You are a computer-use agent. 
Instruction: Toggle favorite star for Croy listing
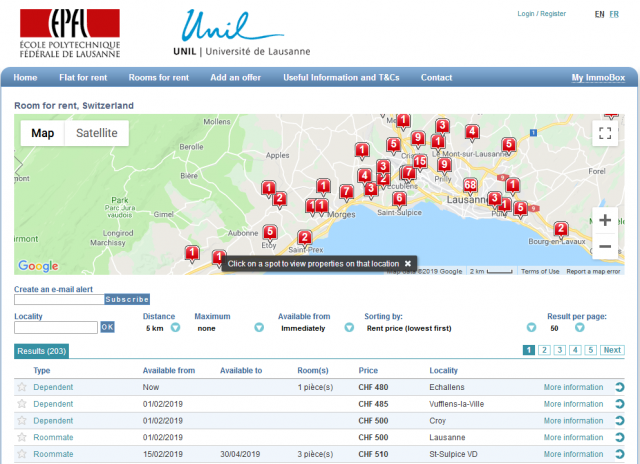pos(21,421)
